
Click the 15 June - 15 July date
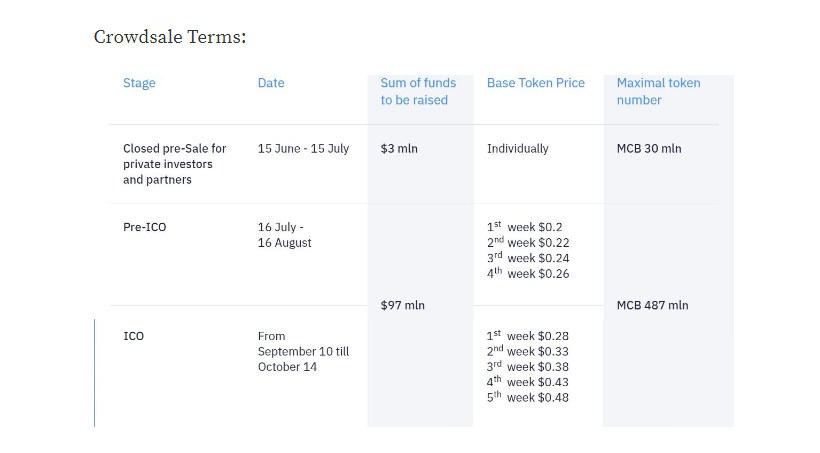click(303, 149)
